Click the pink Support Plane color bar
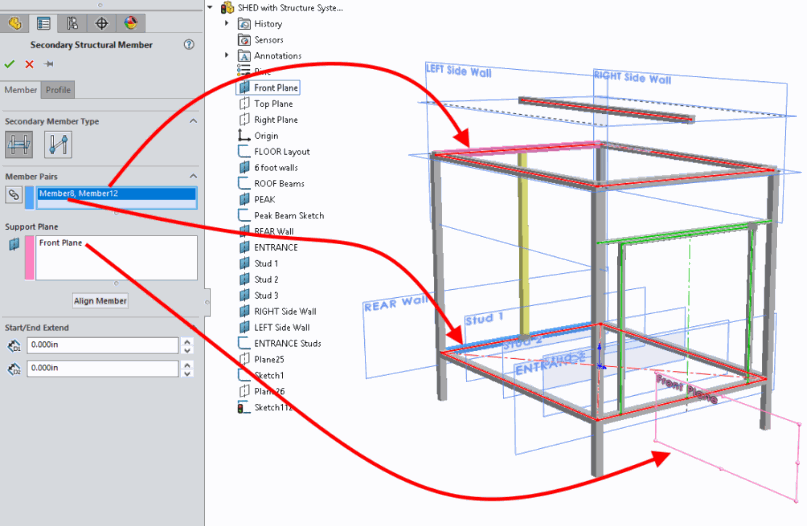Image resolution: width=807 pixels, height=526 pixels. pyautogui.click(x=30, y=258)
